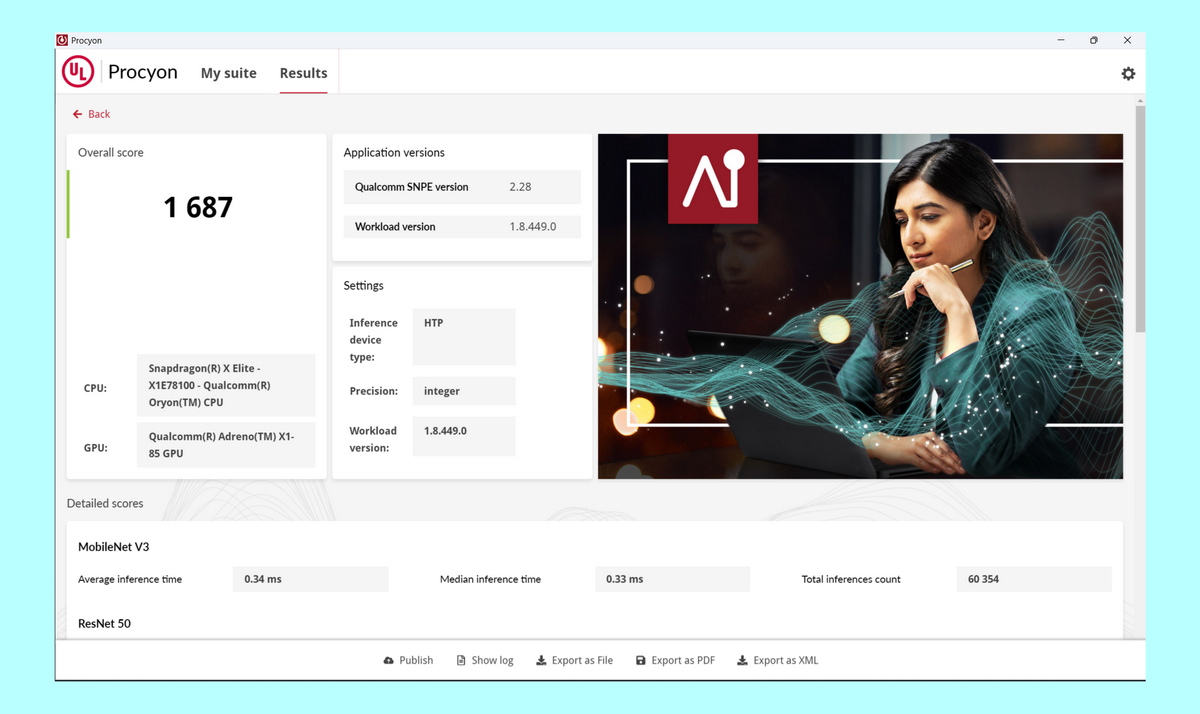Click average inference time 0.34 ms
The width and height of the screenshot is (1200, 714).
tap(310, 579)
